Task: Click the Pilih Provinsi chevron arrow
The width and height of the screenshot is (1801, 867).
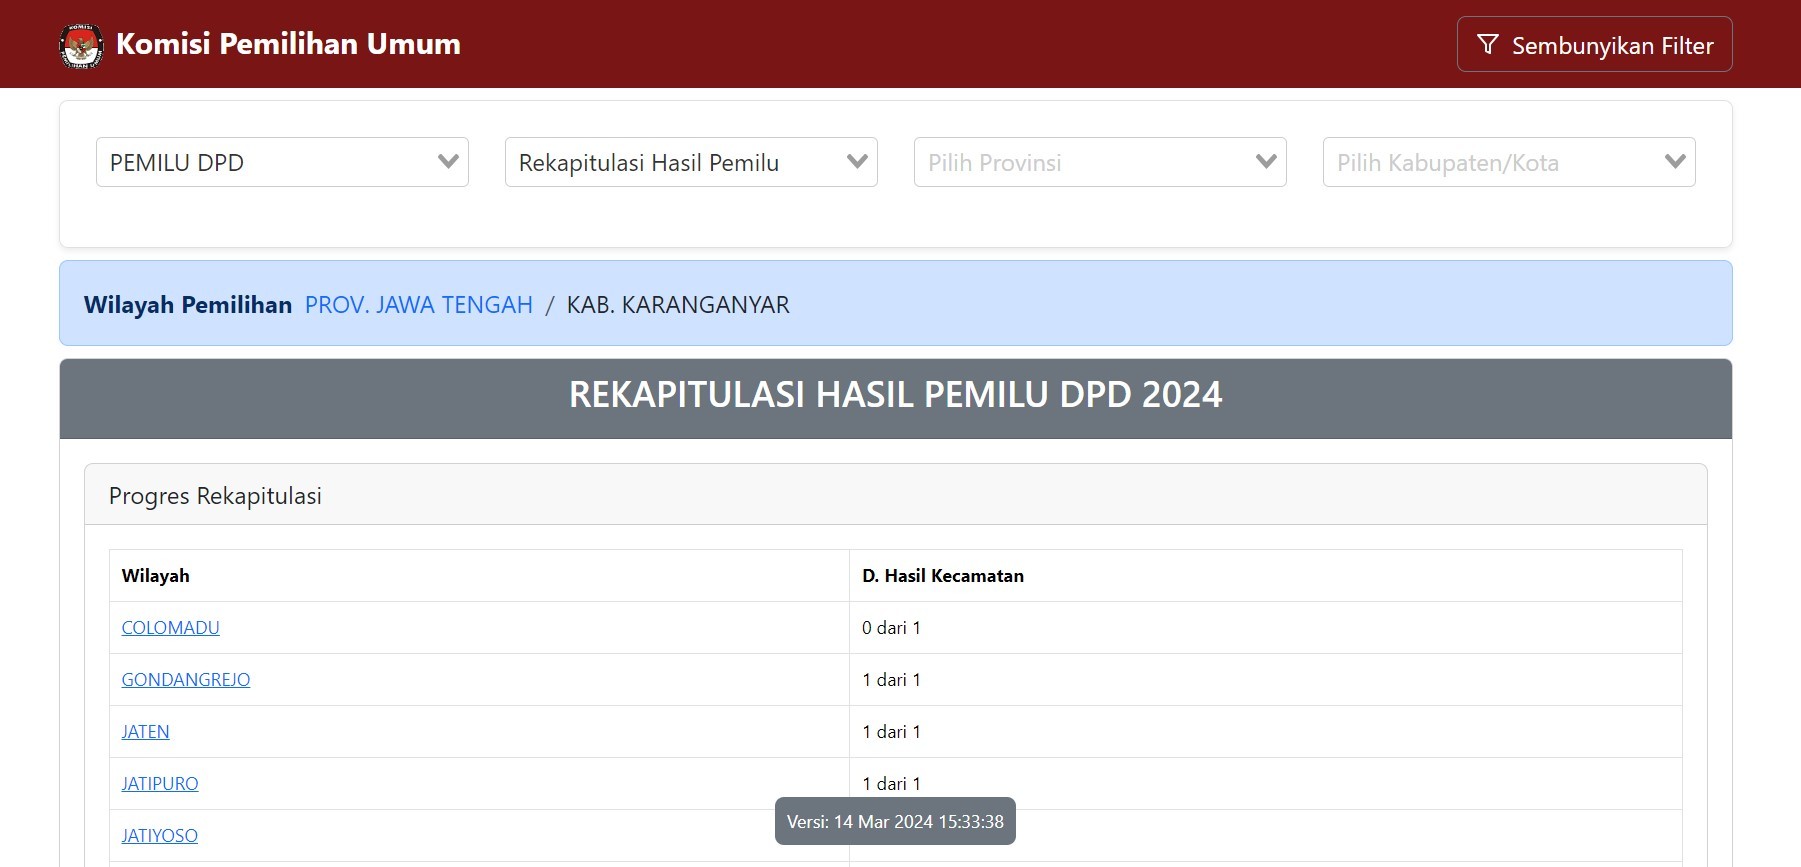Action: point(1266,162)
